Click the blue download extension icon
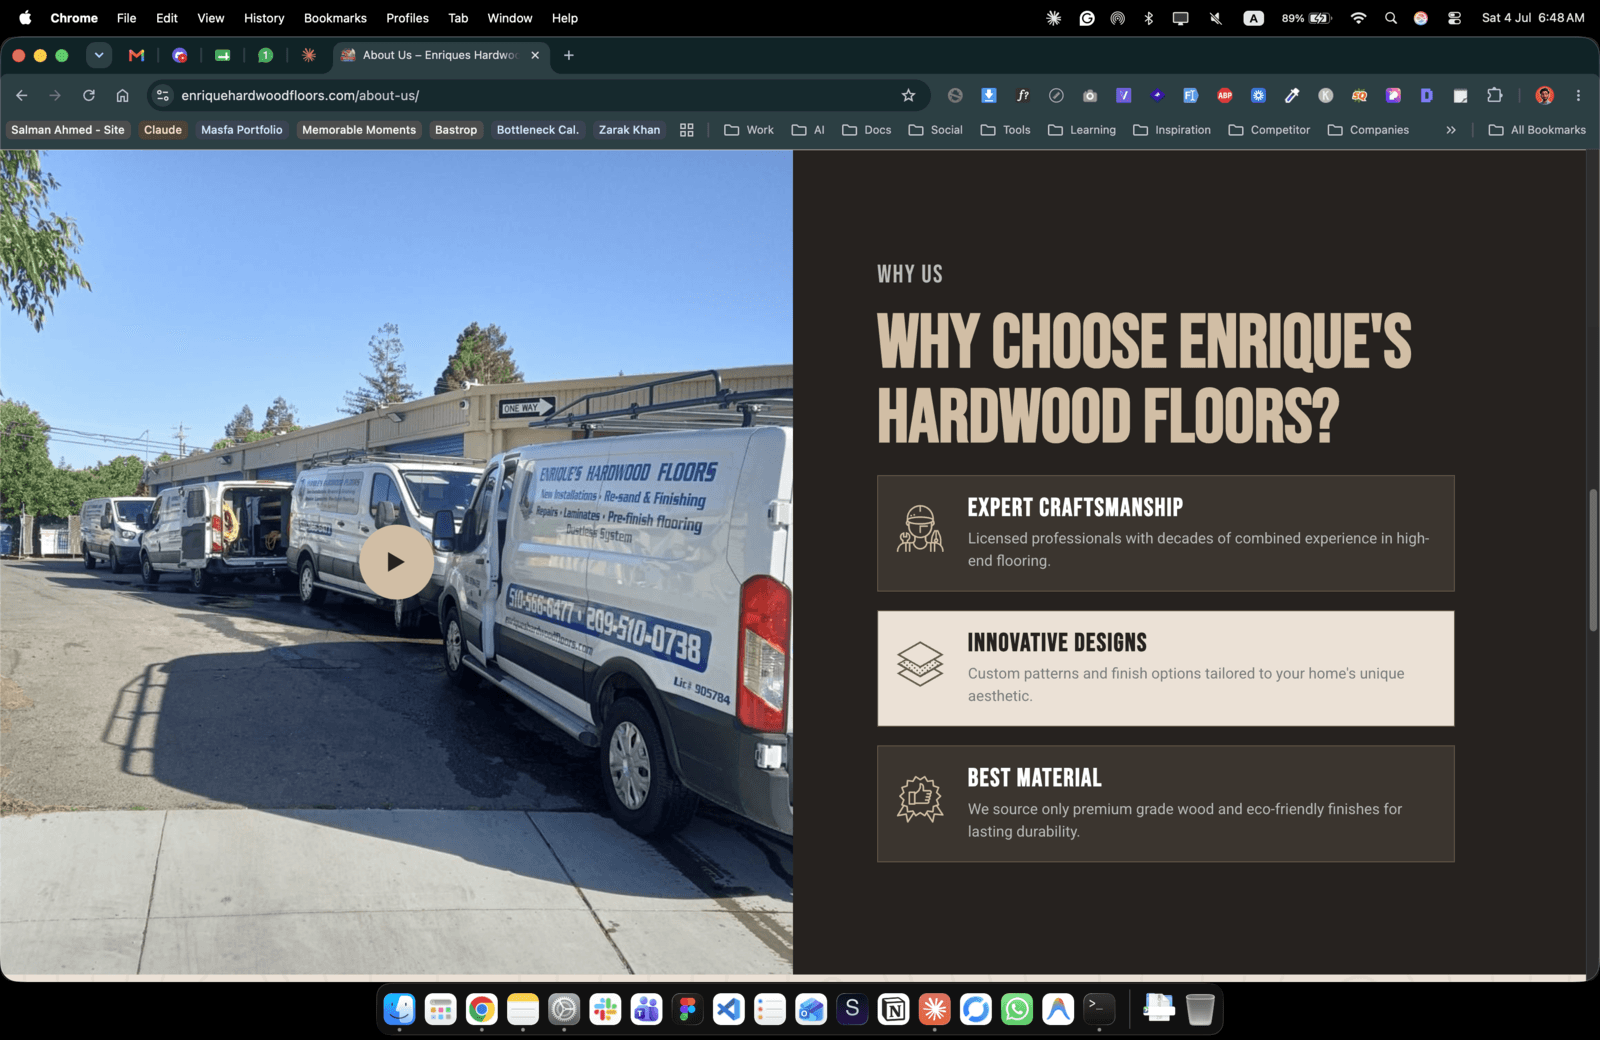This screenshot has height=1040, width=1600. click(988, 95)
